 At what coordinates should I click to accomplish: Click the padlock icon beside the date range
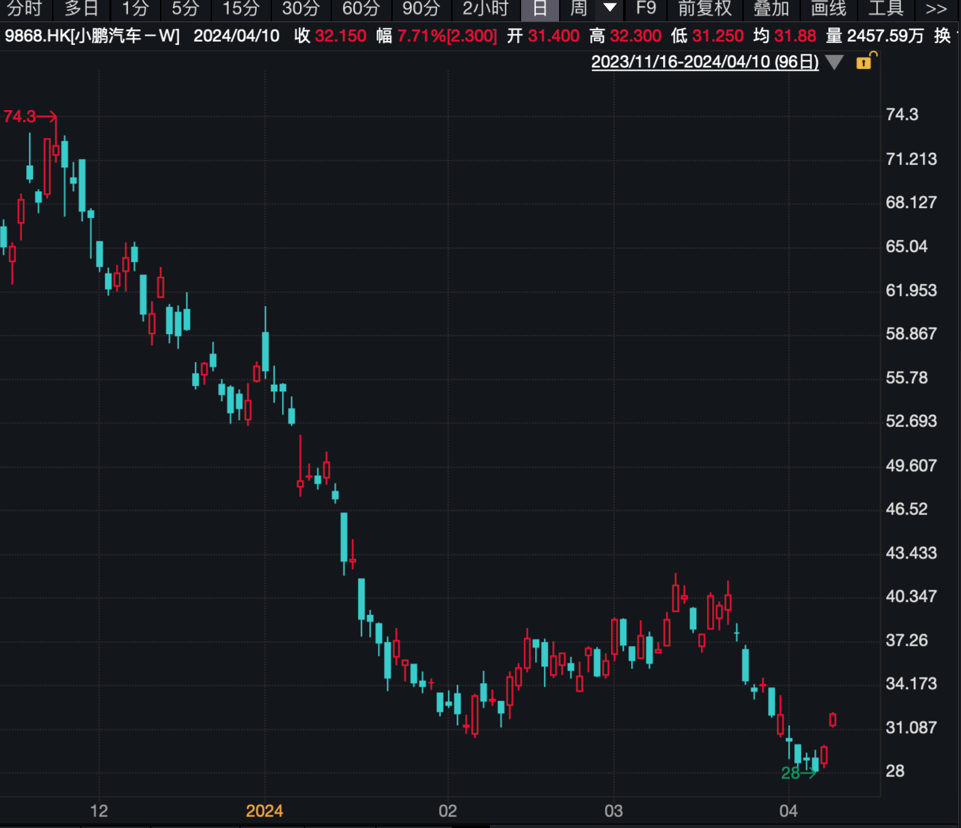tap(864, 62)
